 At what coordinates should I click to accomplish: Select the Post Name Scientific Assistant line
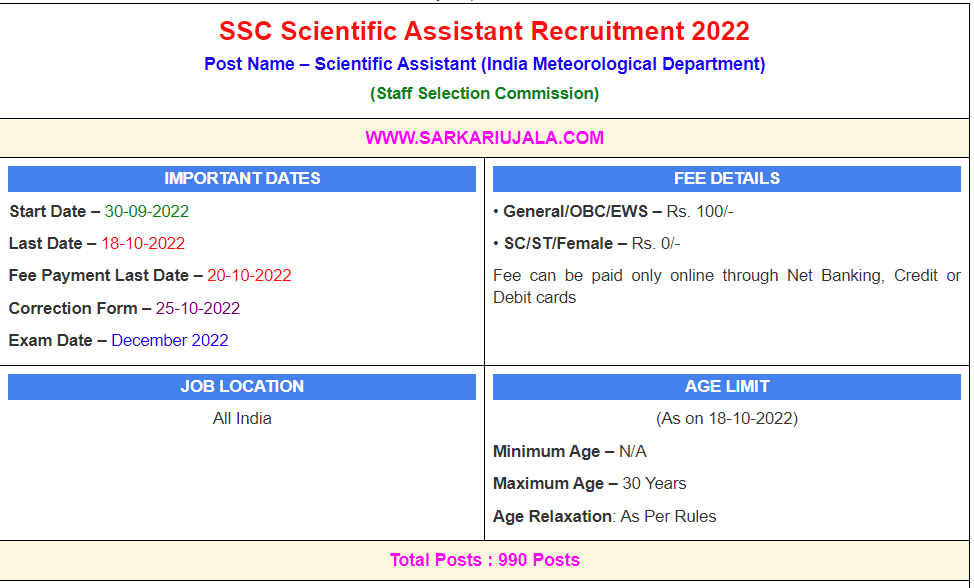pos(484,64)
